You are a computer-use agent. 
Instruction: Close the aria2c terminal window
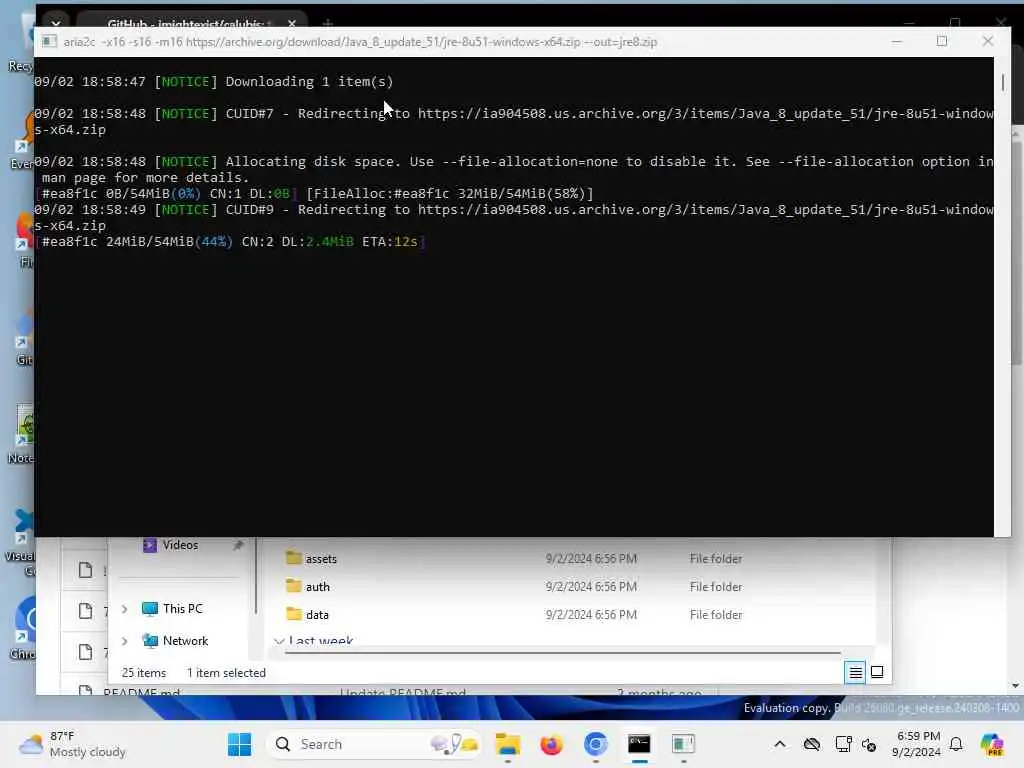pyautogui.click(x=987, y=41)
